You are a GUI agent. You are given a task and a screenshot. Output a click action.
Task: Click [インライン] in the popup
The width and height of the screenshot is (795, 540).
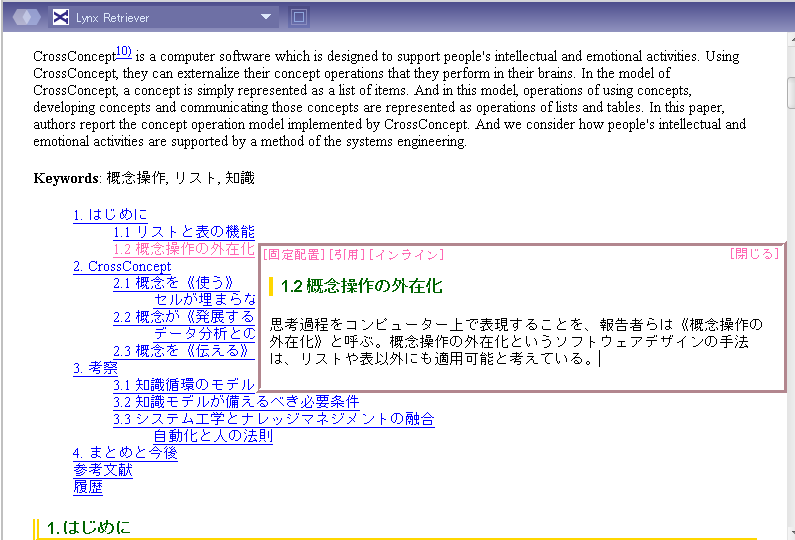pyautogui.click(x=407, y=255)
